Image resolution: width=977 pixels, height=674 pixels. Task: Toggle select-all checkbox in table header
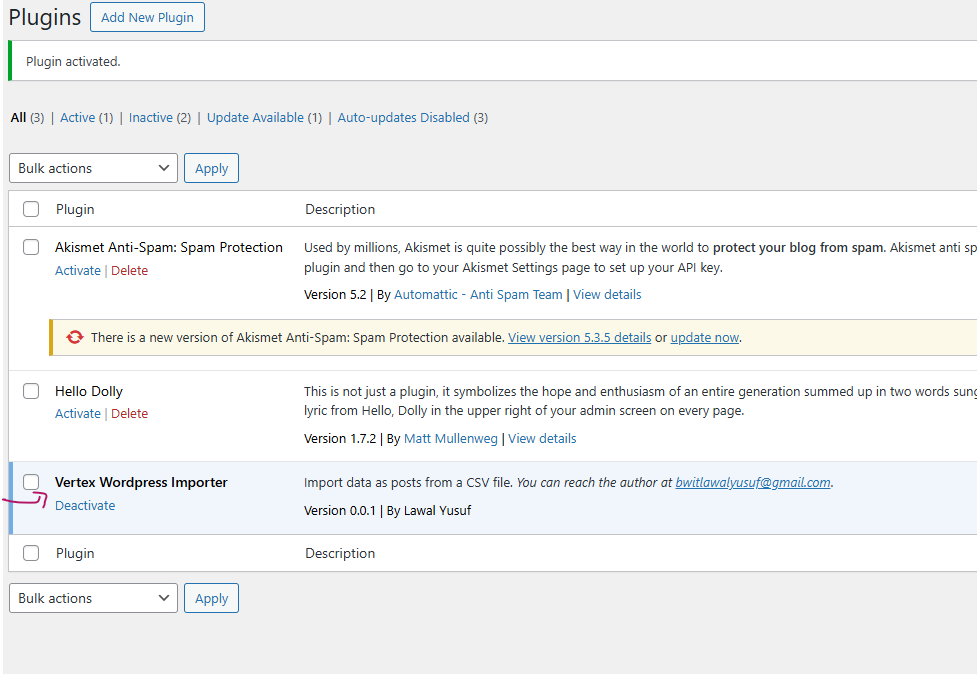tap(31, 209)
